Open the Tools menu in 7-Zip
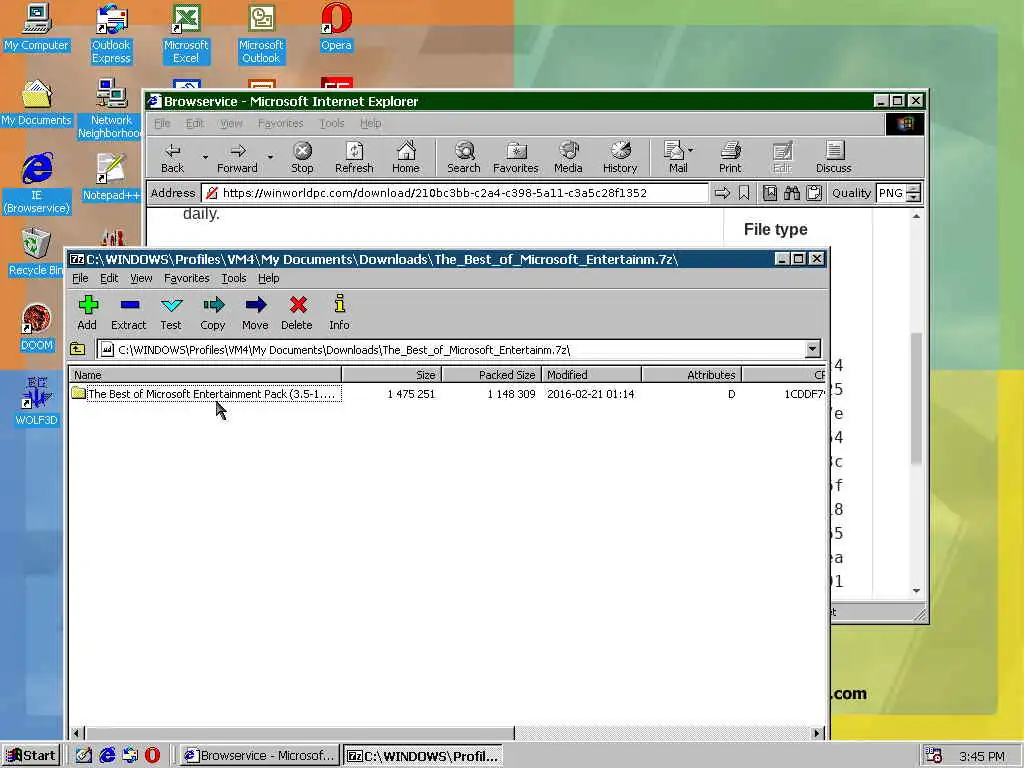This screenshot has width=1024, height=768. [x=234, y=278]
